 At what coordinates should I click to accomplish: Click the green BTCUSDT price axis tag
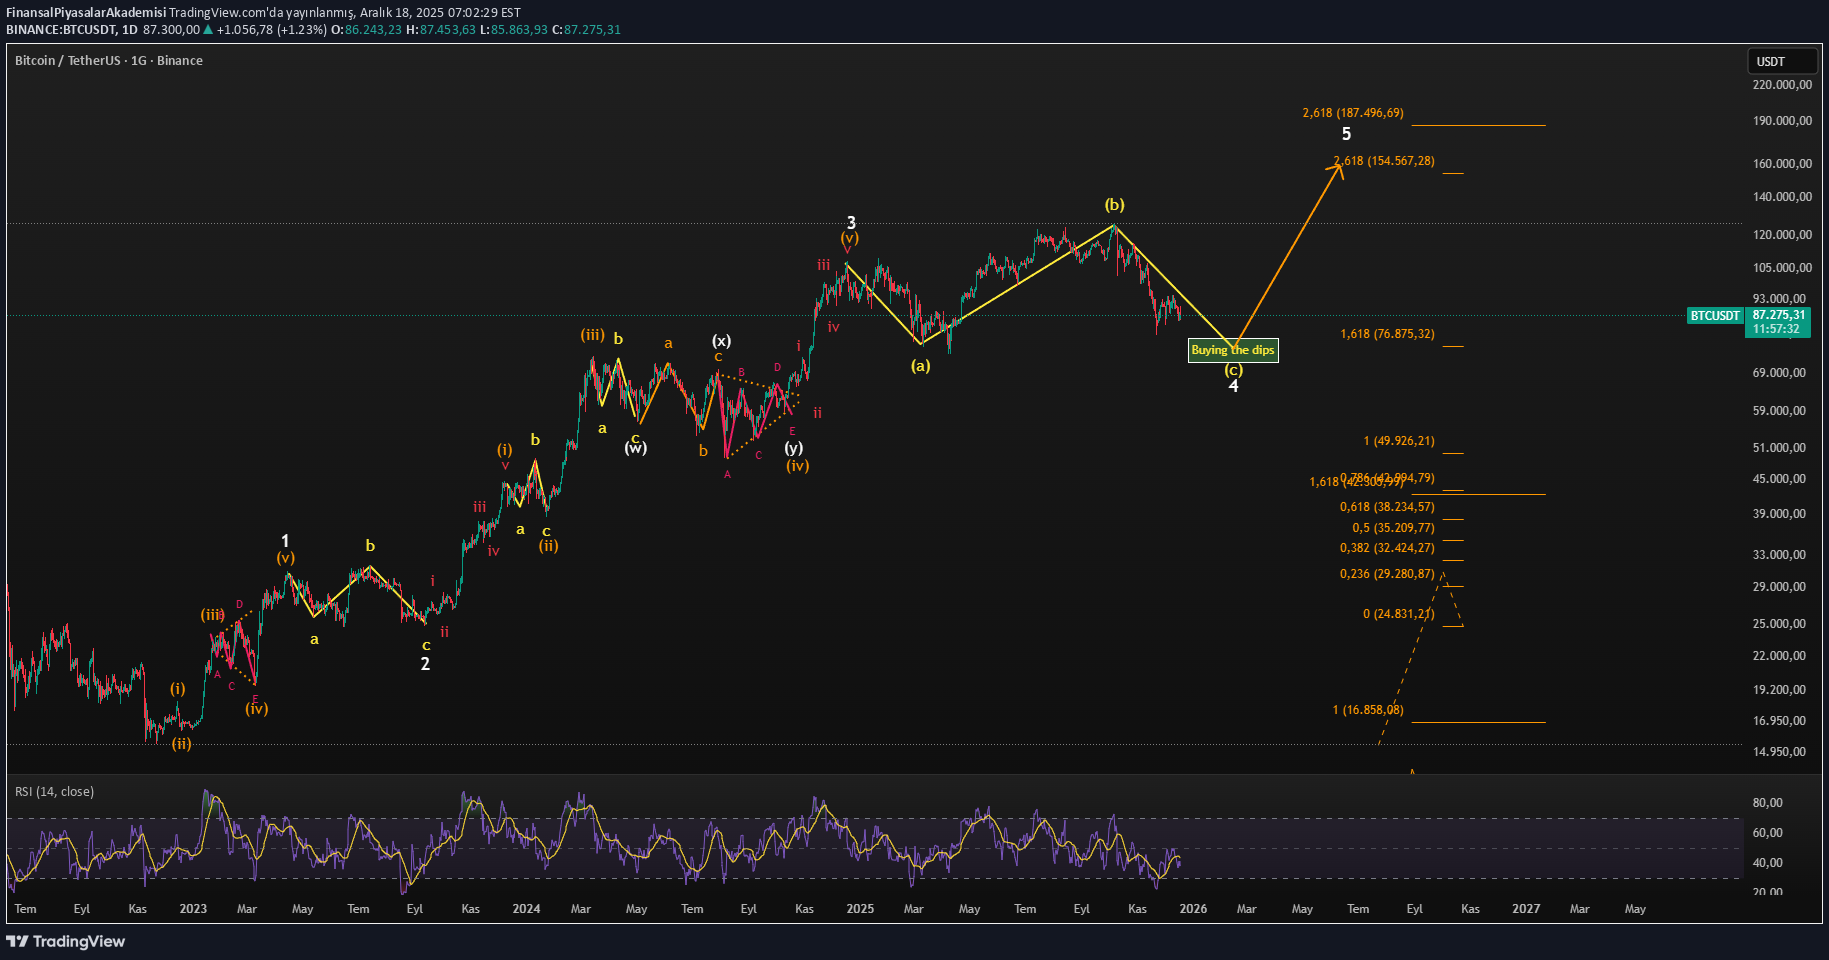point(1715,316)
